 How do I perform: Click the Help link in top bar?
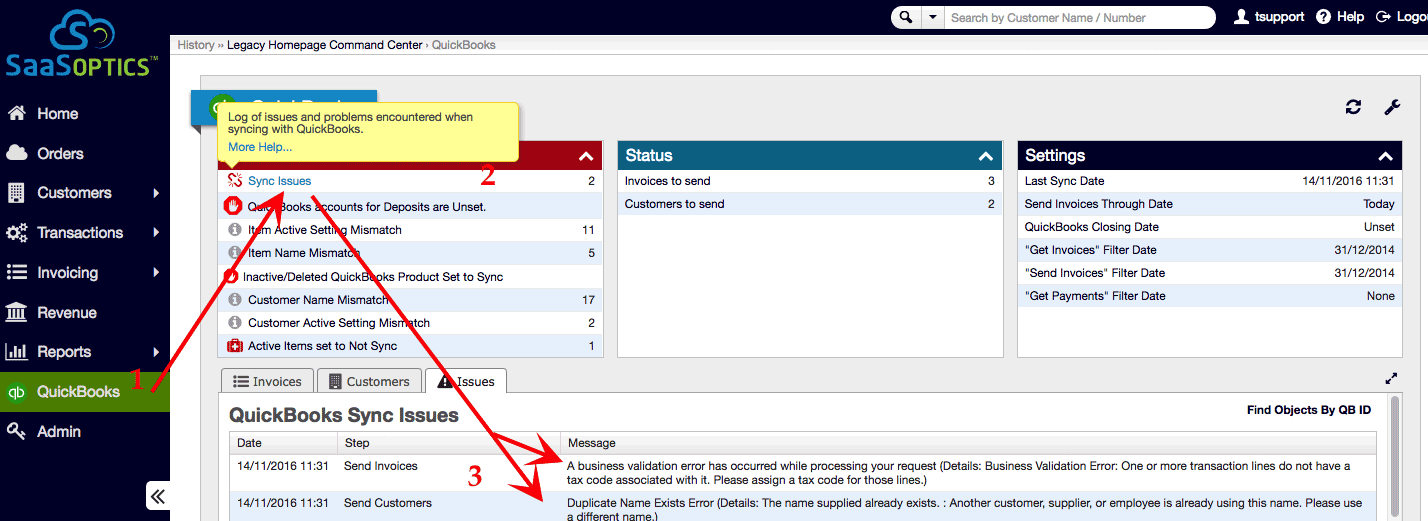tap(1350, 17)
